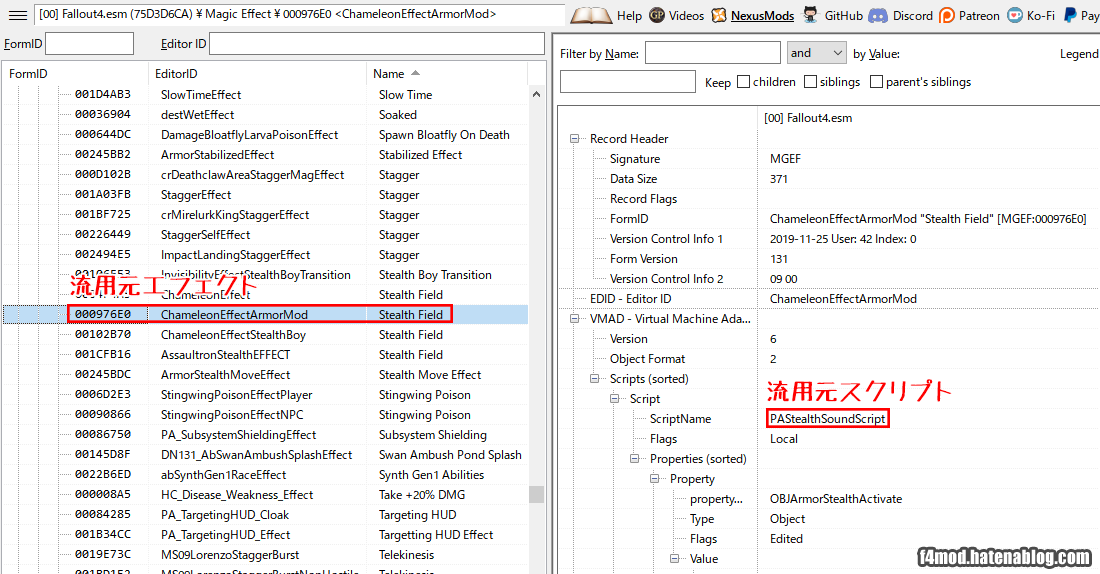Select the StingwingPoisonEffectPlayer record row
Screen dimensions: 1100x574
tap(265, 394)
